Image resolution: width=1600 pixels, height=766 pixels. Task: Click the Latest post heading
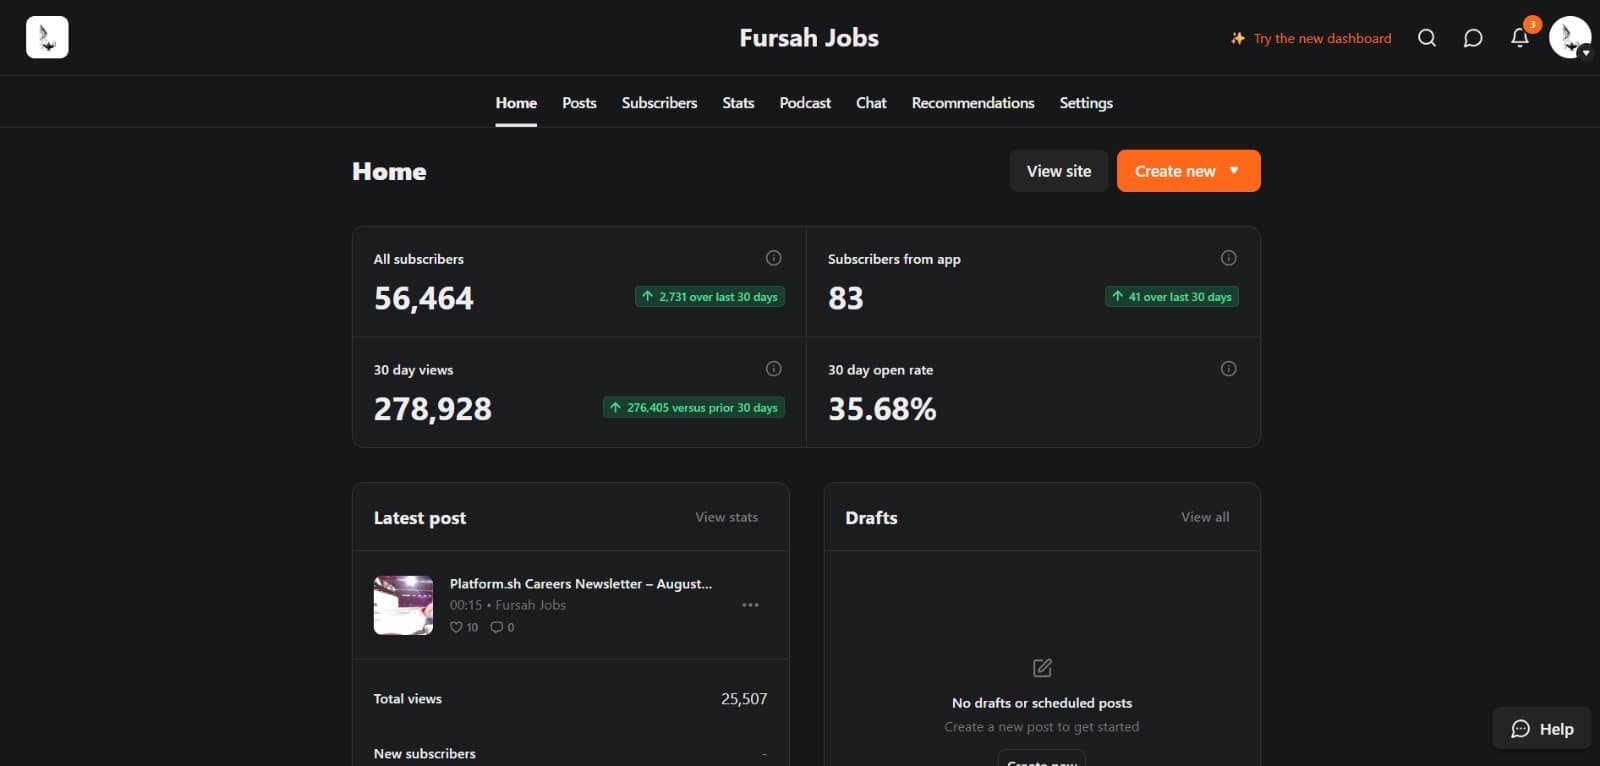pyautogui.click(x=420, y=518)
